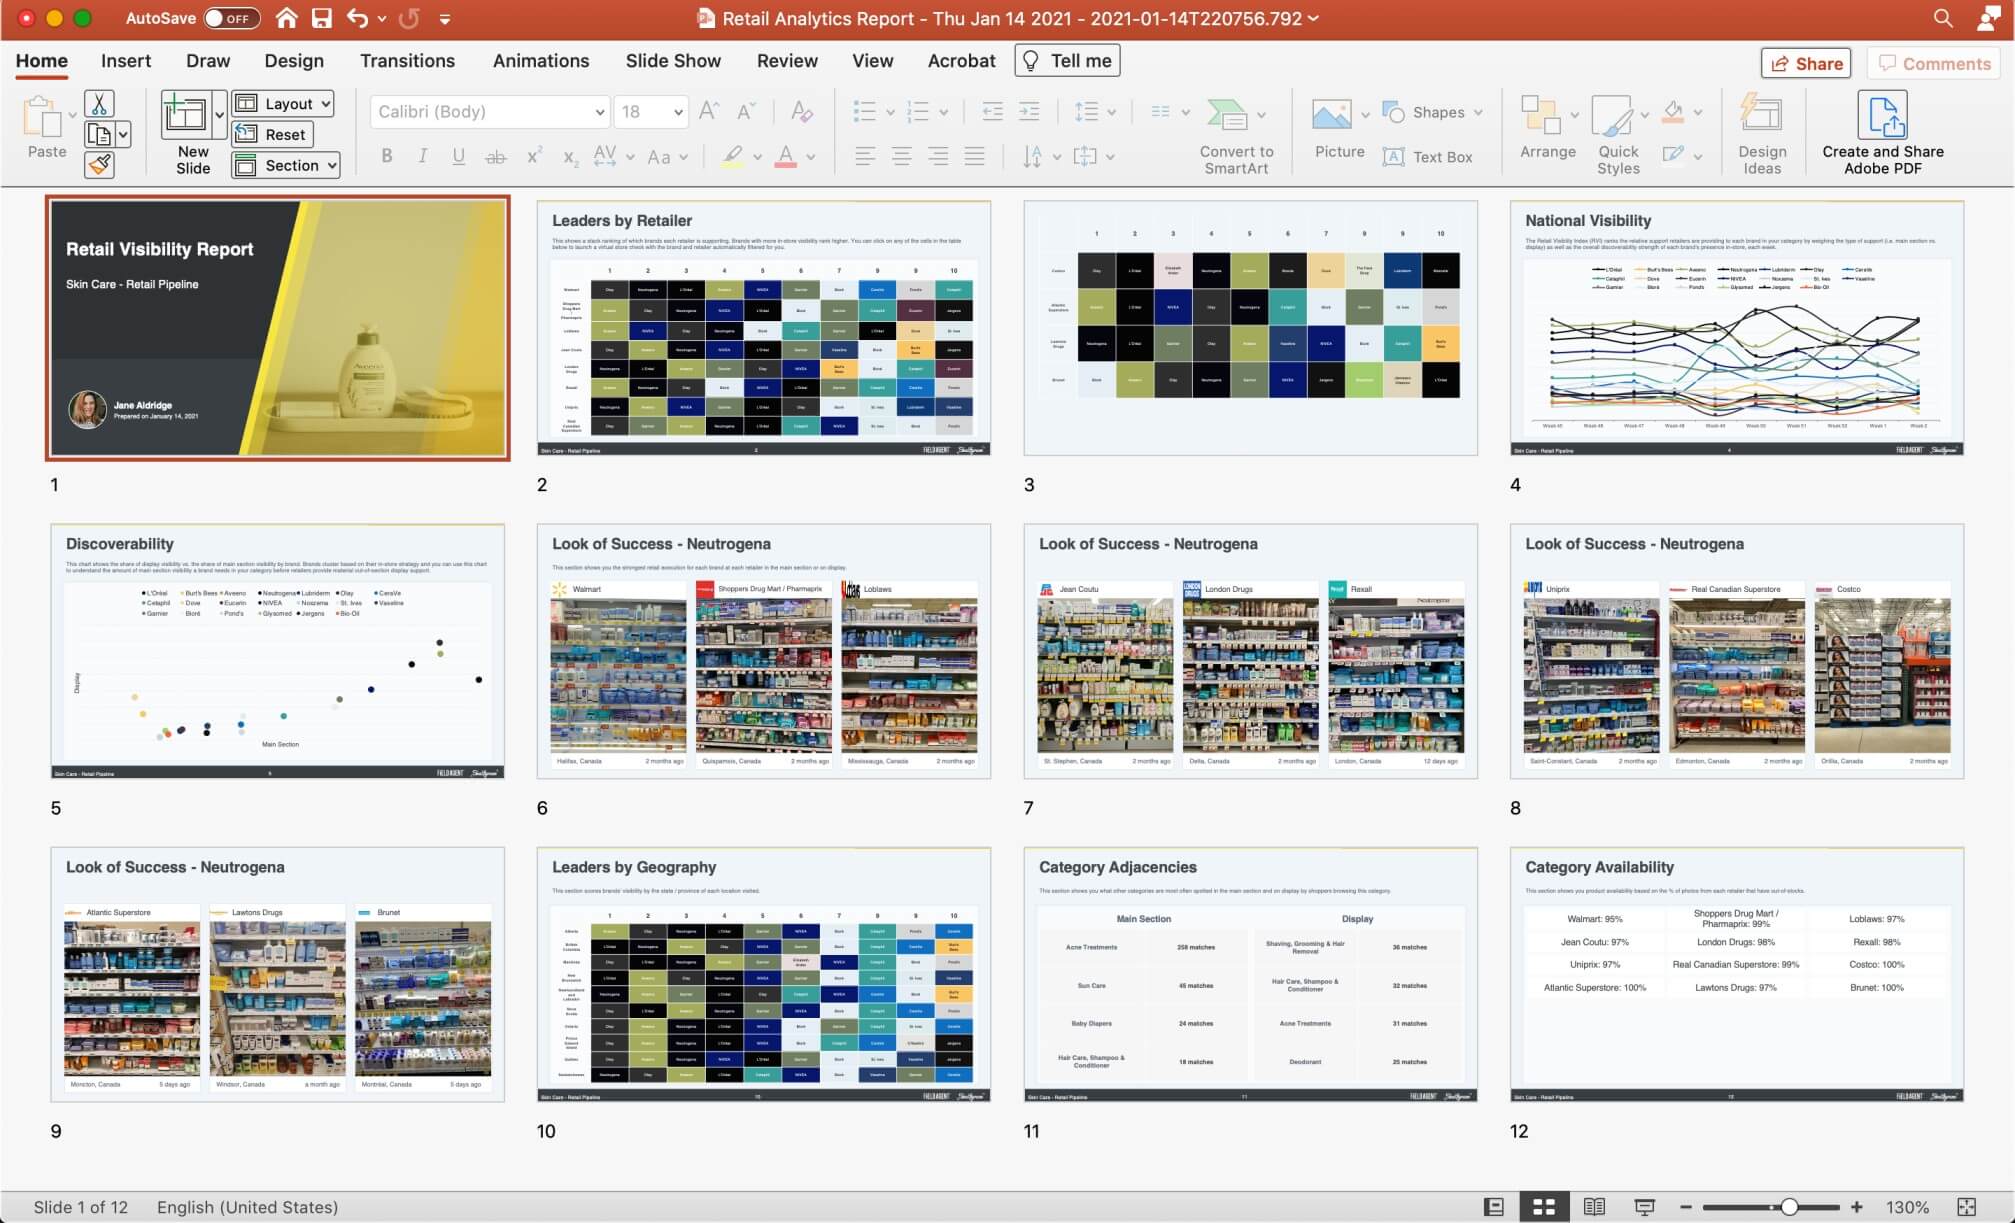
Task: Toggle Justify text alignment
Action: (974, 156)
